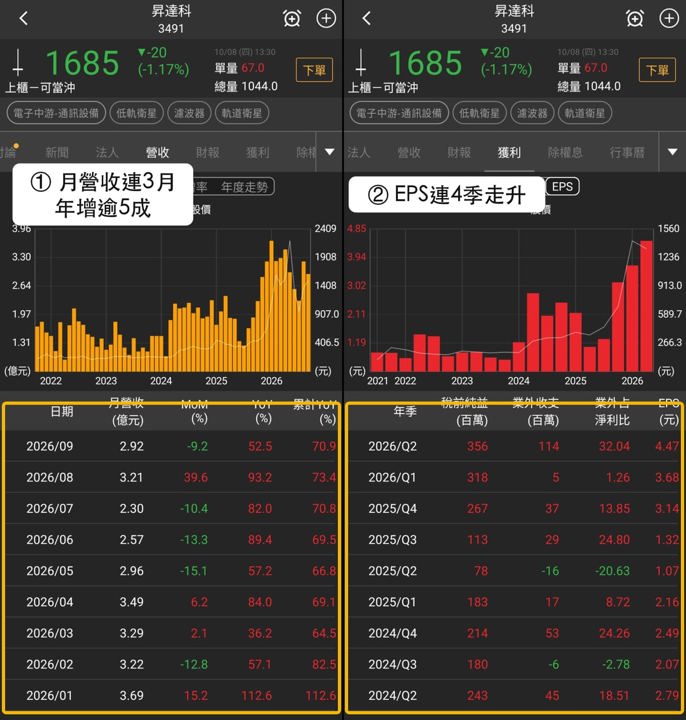686x720 pixels.
Task: Tap 稅前純益 column header
Action: [x=465, y=411]
